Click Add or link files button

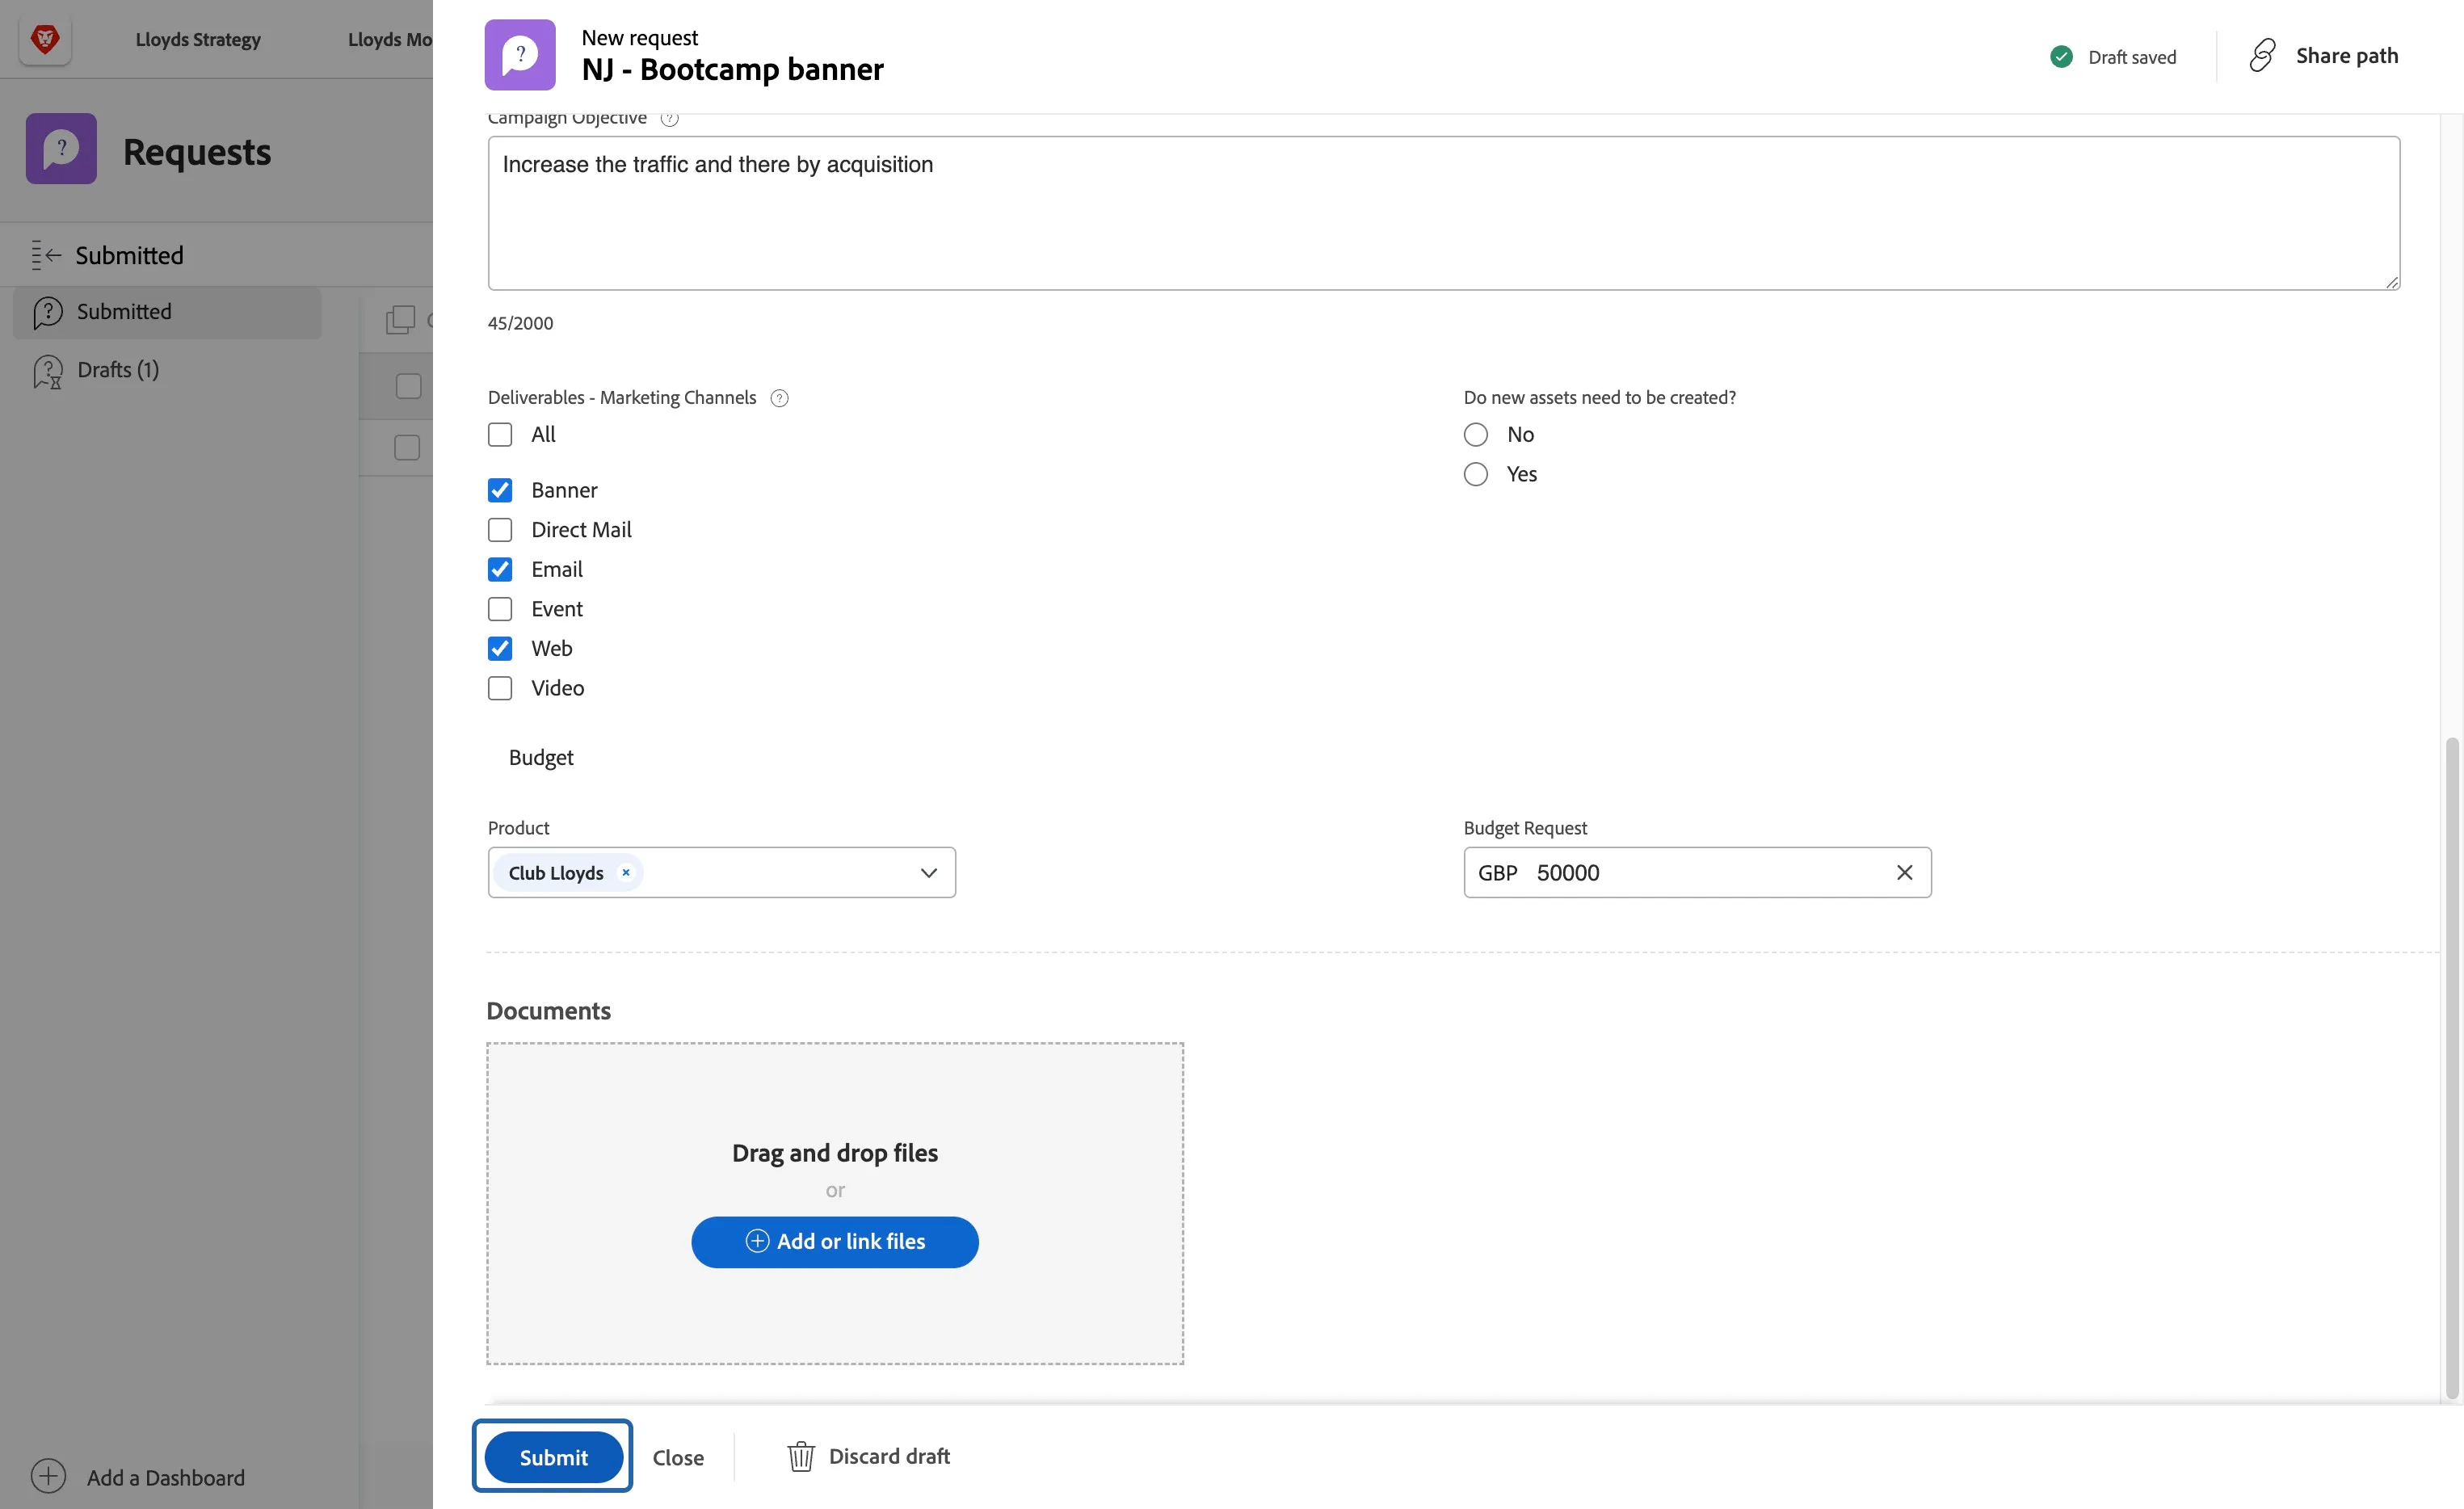click(835, 1242)
